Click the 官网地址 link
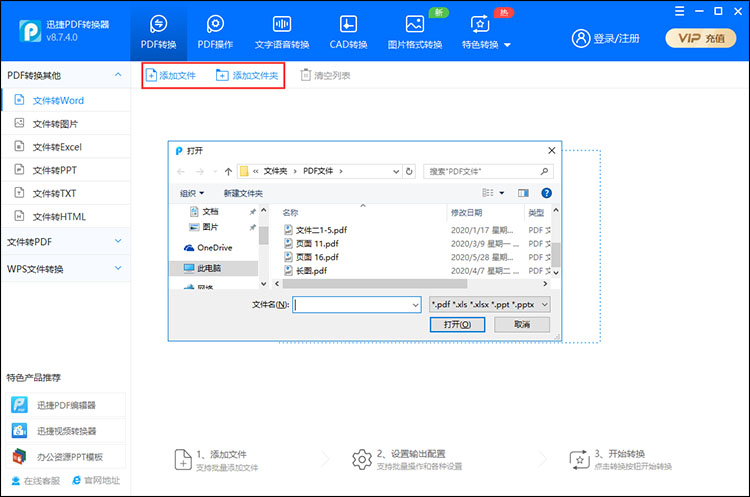This screenshot has height=497, width=750. click(x=96, y=480)
